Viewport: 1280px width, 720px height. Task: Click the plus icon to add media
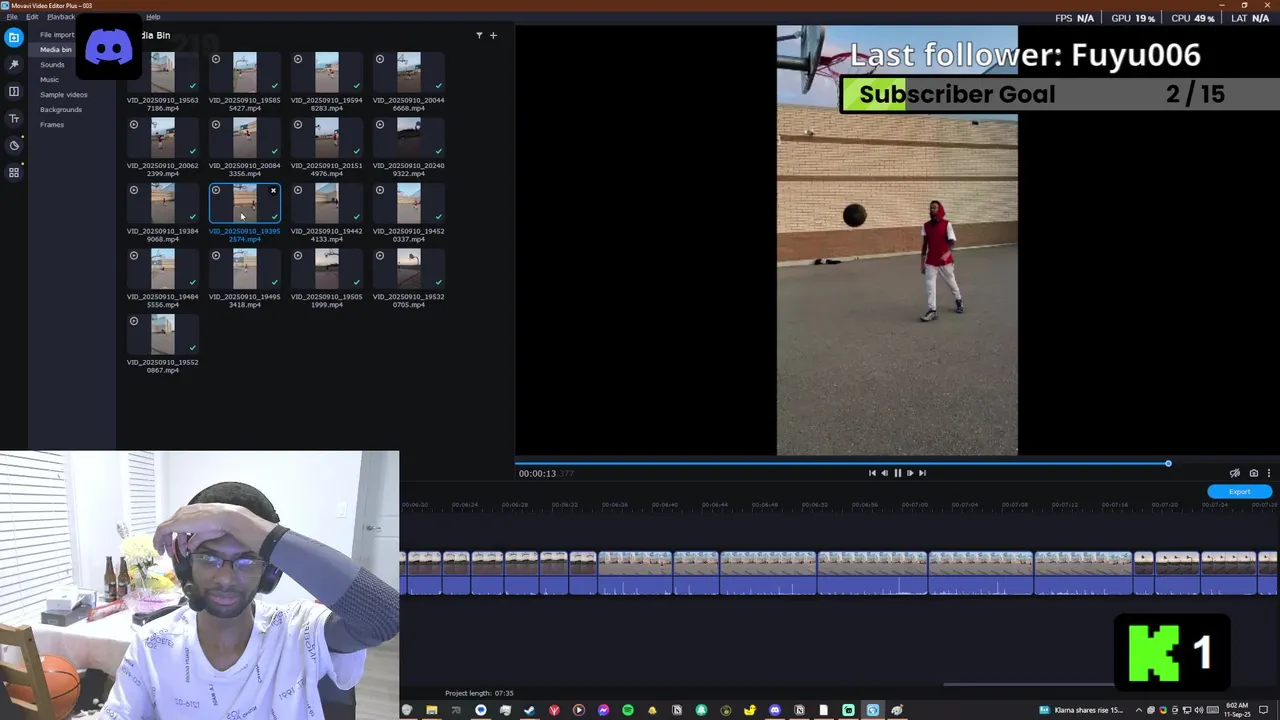coord(493,35)
